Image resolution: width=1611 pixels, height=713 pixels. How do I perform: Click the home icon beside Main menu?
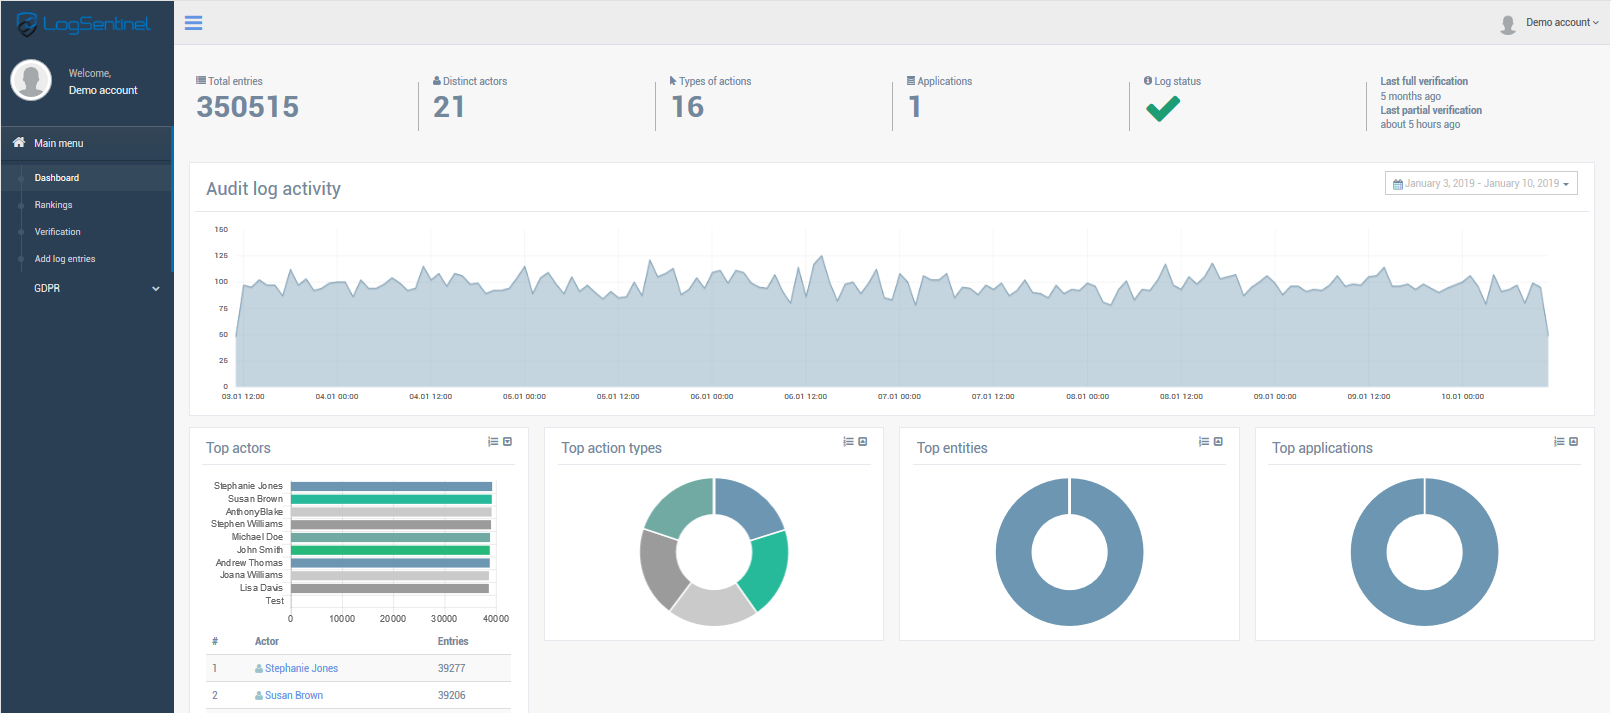[19, 143]
